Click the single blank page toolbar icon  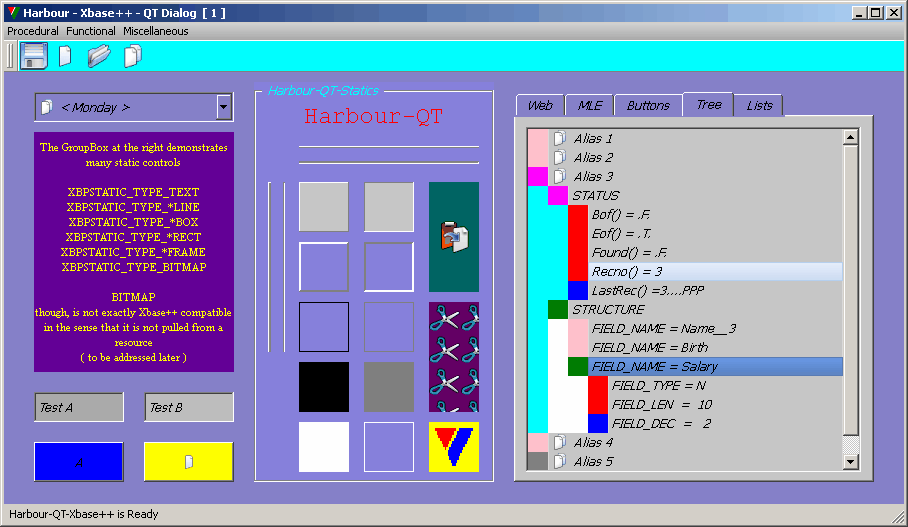(65, 56)
